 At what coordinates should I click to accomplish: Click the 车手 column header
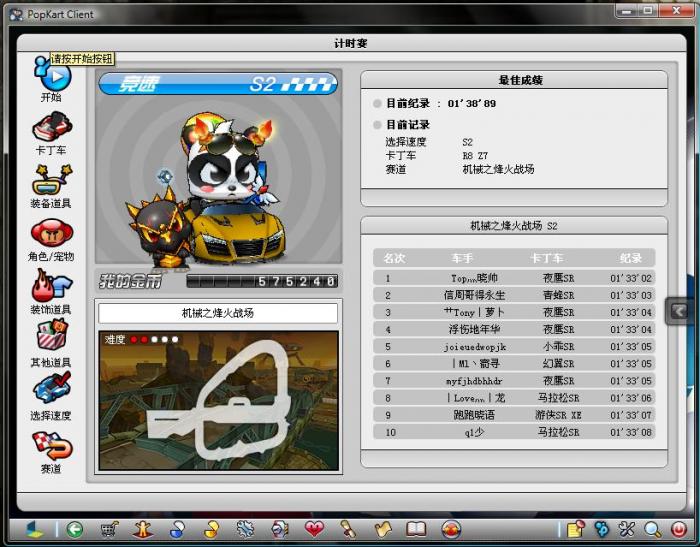point(462,258)
